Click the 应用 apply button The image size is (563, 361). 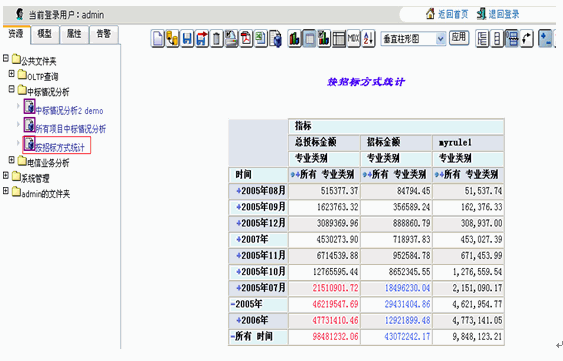459,37
